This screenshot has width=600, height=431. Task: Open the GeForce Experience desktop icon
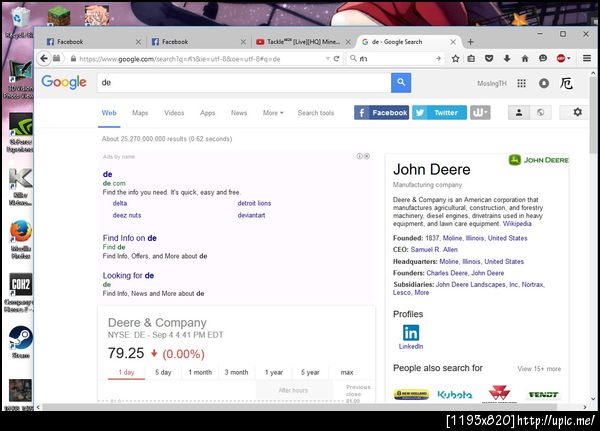(21, 132)
